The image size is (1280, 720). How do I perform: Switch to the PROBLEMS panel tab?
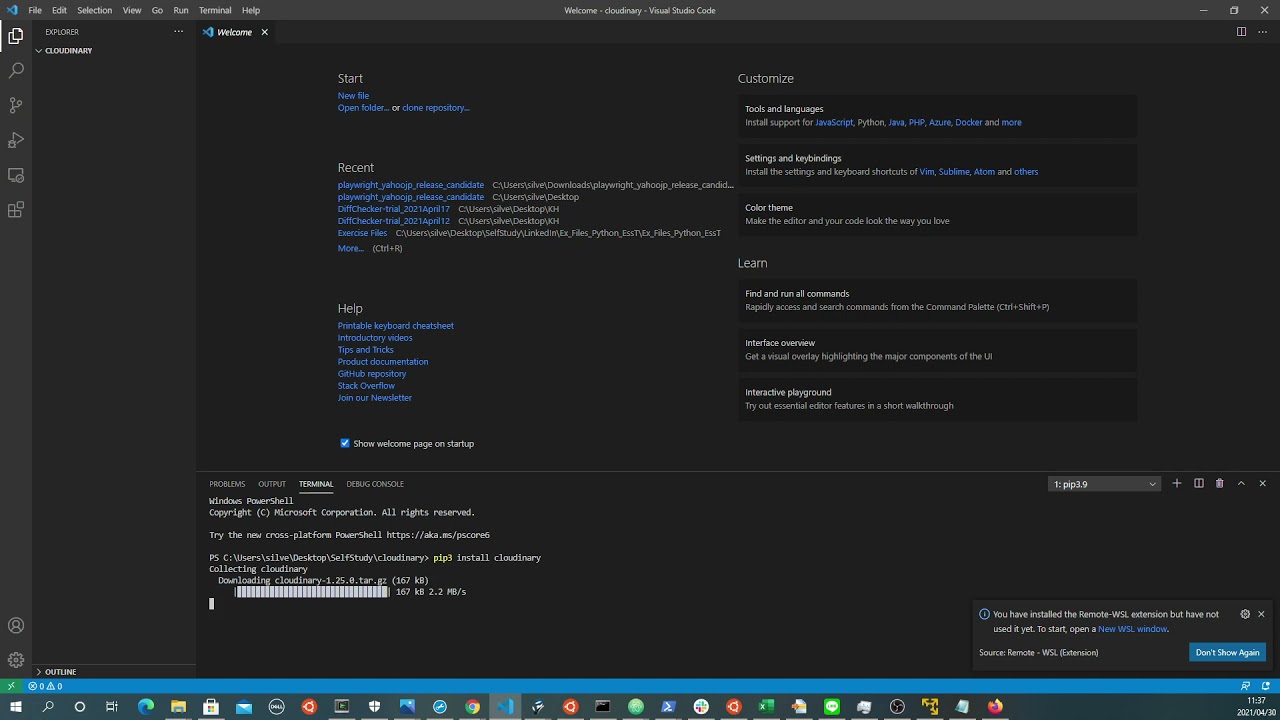(x=227, y=484)
